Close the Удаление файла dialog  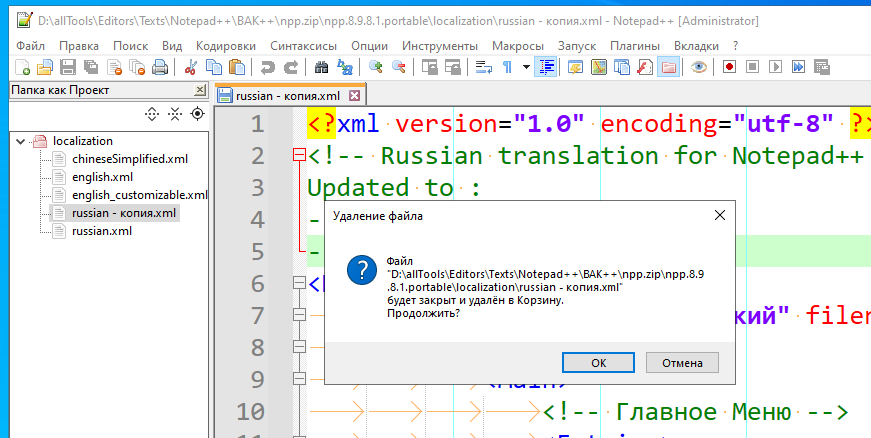click(x=719, y=215)
